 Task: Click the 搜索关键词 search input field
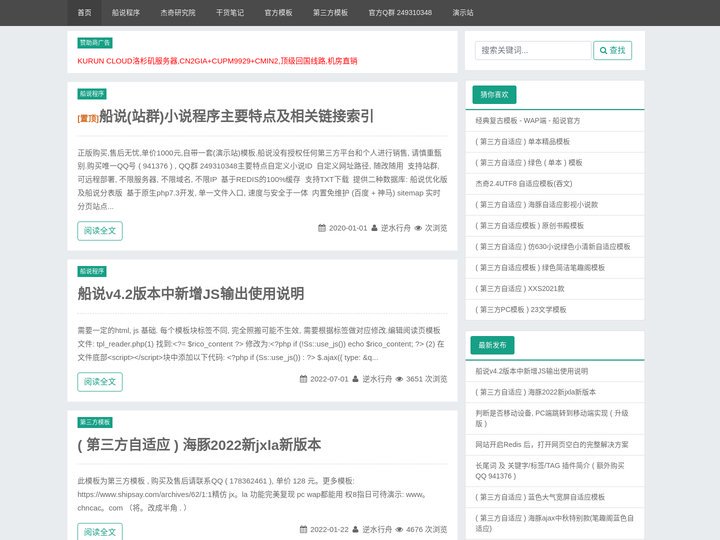coord(533,51)
